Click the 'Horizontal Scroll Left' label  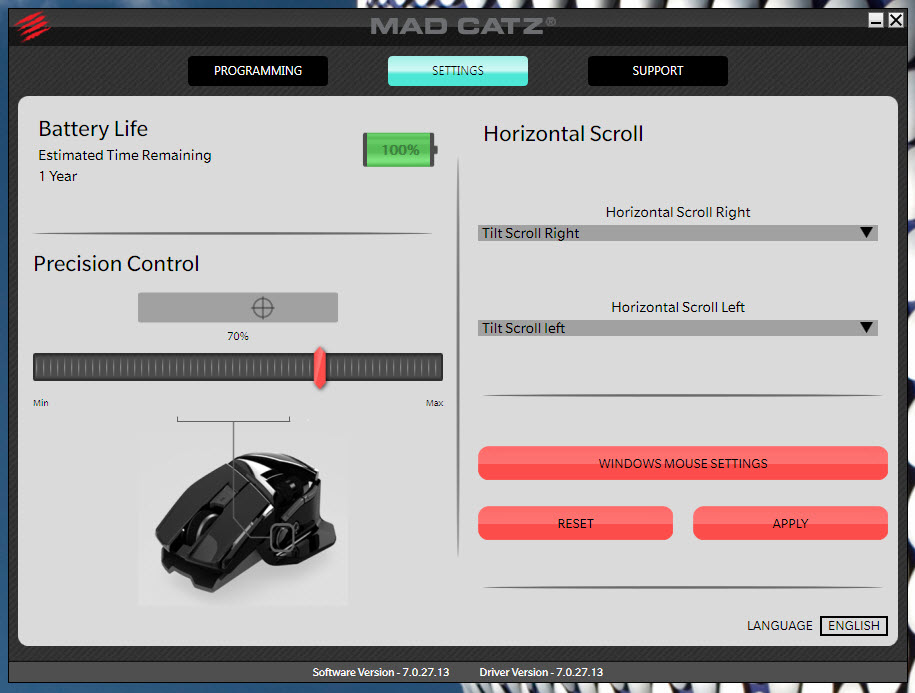coord(678,307)
